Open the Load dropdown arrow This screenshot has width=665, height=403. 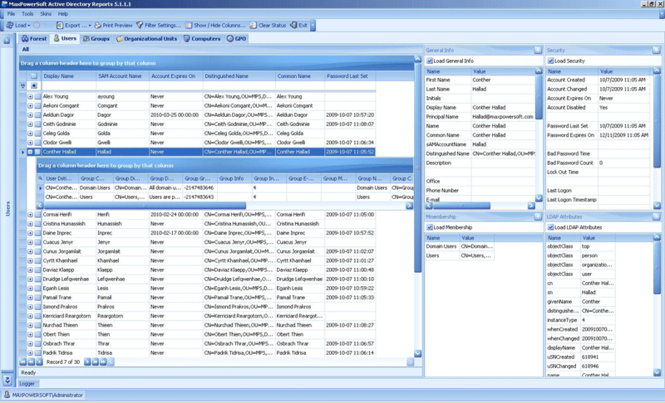[29, 26]
